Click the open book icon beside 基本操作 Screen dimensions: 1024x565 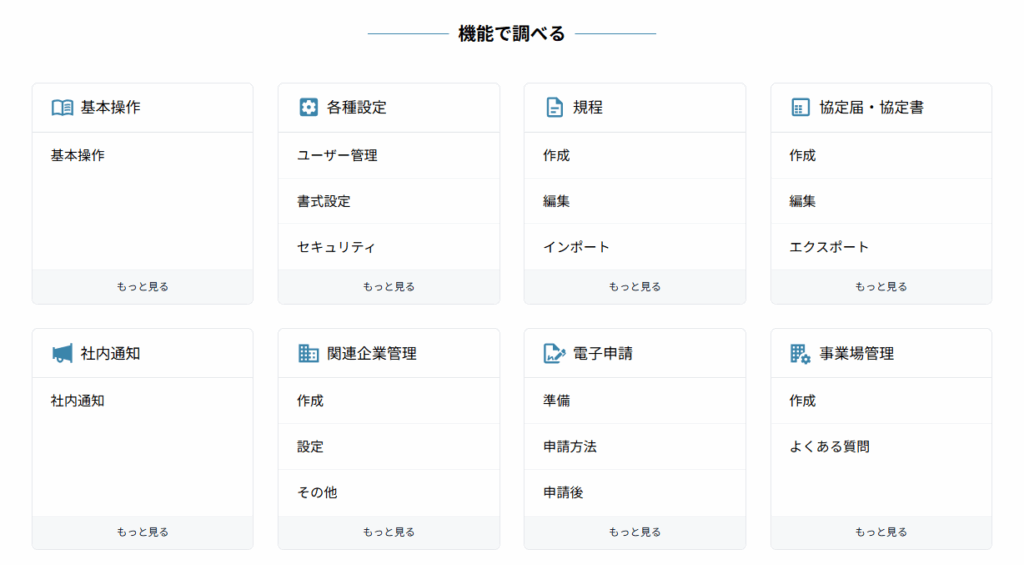tap(63, 107)
